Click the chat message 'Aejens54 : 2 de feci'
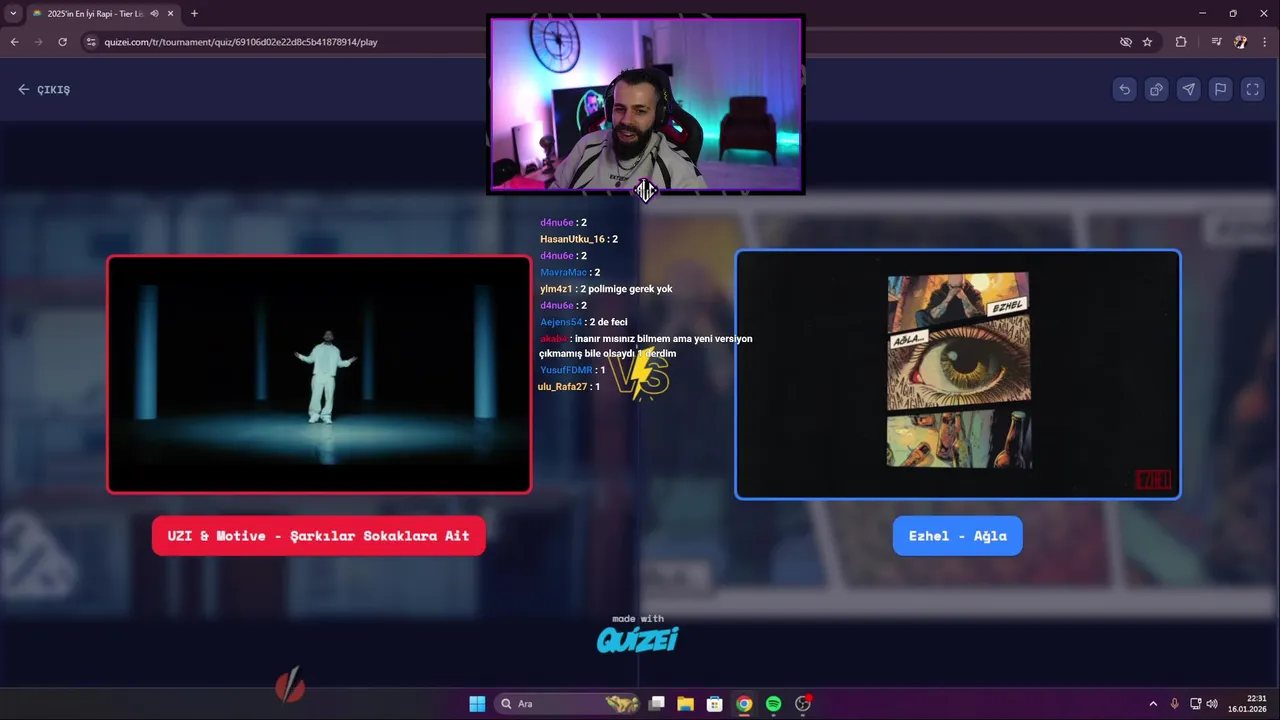 coord(584,322)
